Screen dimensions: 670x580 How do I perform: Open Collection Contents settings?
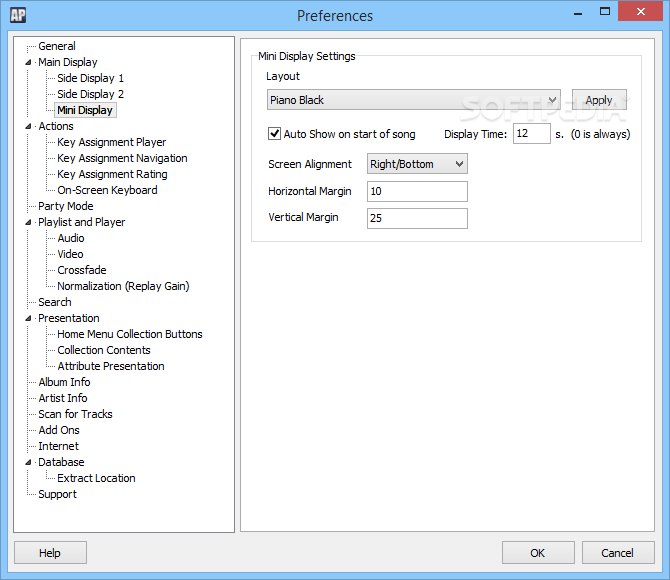[x=104, y=350]
